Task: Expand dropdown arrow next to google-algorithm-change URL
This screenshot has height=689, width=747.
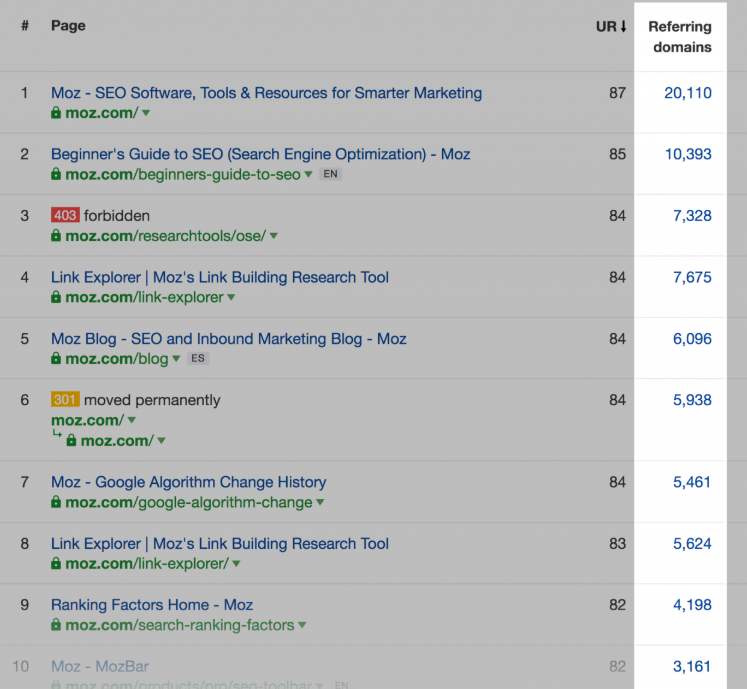Action: [320, 502]
